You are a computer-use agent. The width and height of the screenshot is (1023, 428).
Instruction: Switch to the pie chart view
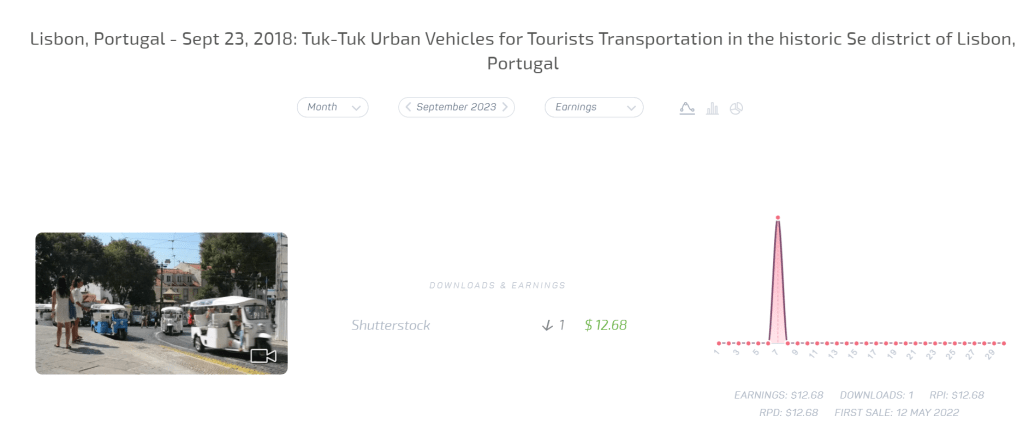coord(736,108)
